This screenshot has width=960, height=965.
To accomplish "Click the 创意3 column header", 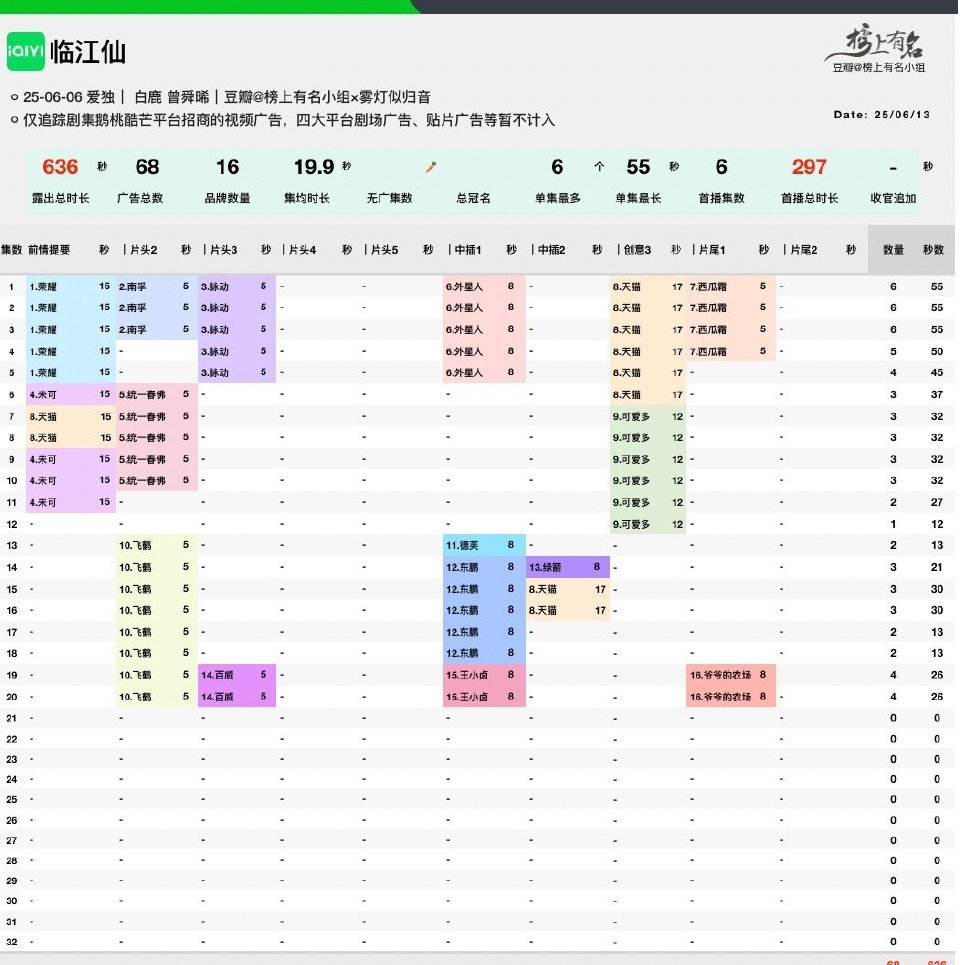I will pos(637,250).
